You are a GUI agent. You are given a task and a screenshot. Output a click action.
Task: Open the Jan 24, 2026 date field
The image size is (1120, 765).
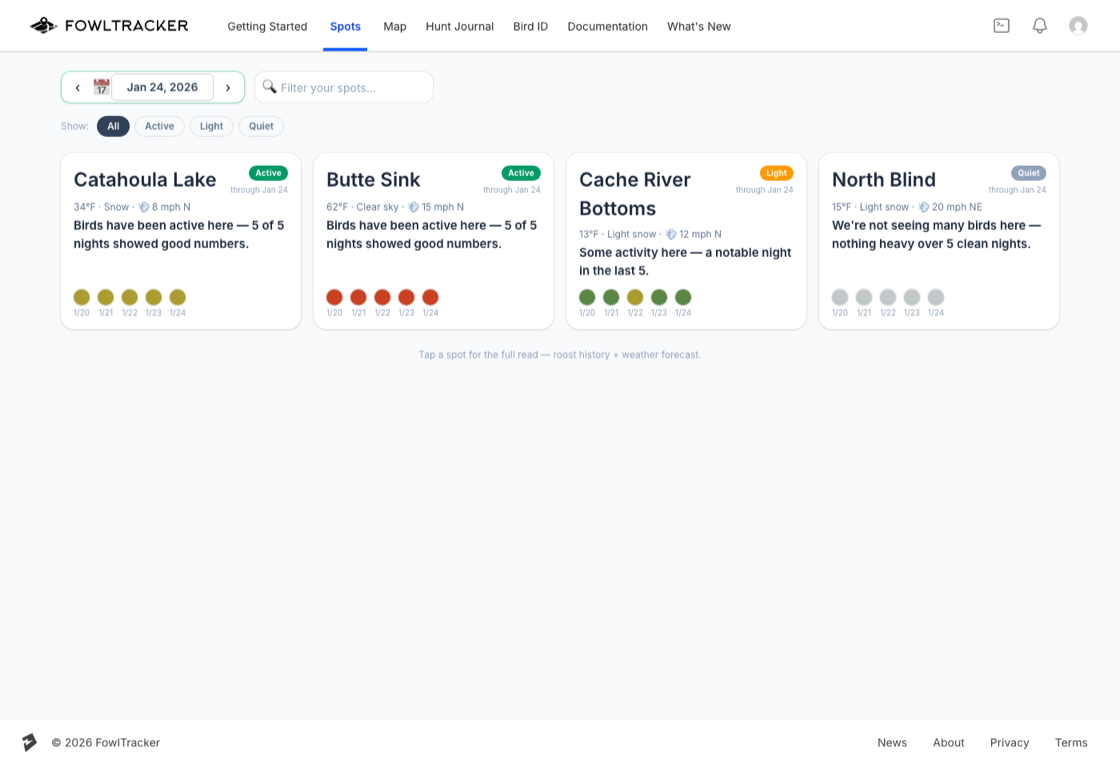tap(162, 87)
